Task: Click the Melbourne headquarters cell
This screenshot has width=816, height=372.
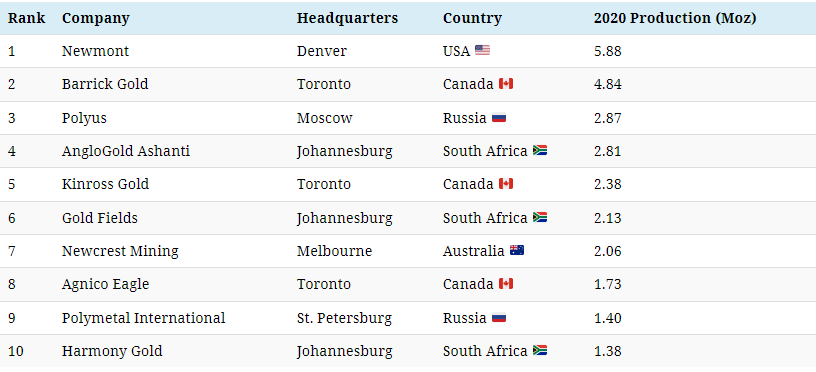Action: click(335, 251)
